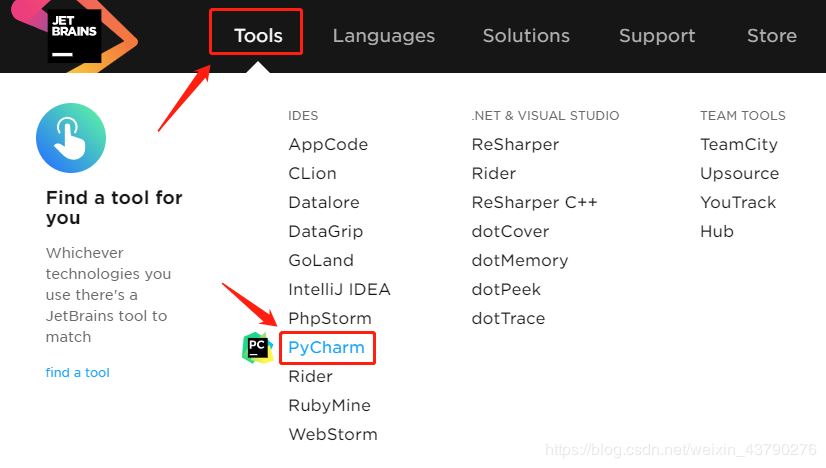Go to the Store menu item
The image size is (826, 468).
[771, 36]
